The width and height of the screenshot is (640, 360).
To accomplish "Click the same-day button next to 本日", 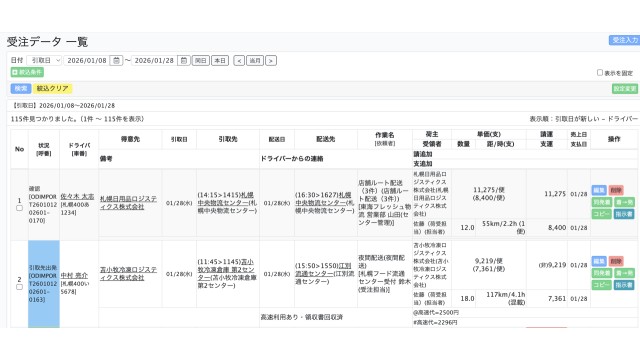I will (200, 60).
